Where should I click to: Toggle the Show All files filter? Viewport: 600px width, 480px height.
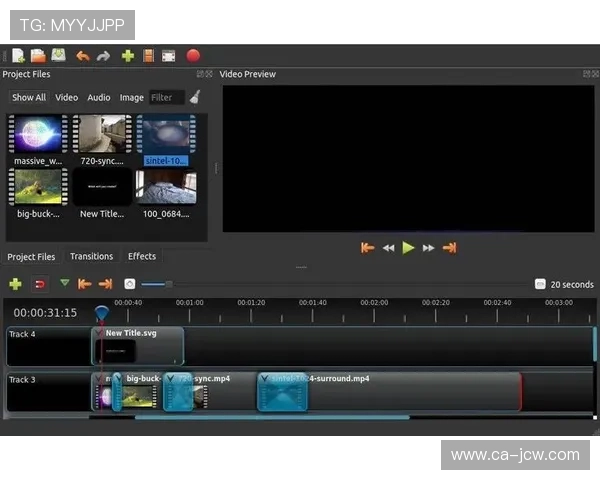pyautogui.click(x=28, y=98)
